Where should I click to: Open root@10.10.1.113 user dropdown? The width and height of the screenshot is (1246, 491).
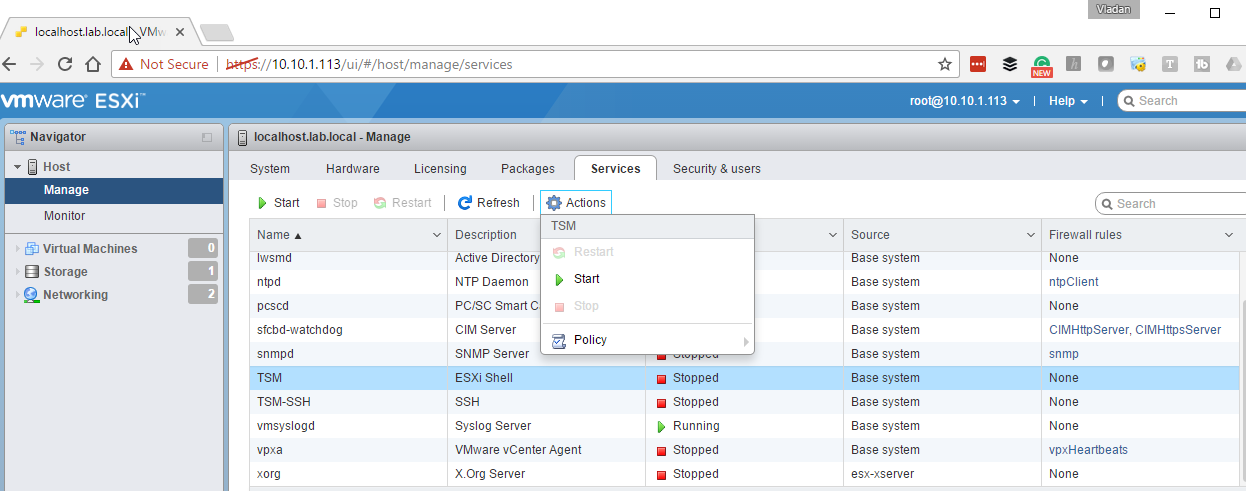pos(964,101)
